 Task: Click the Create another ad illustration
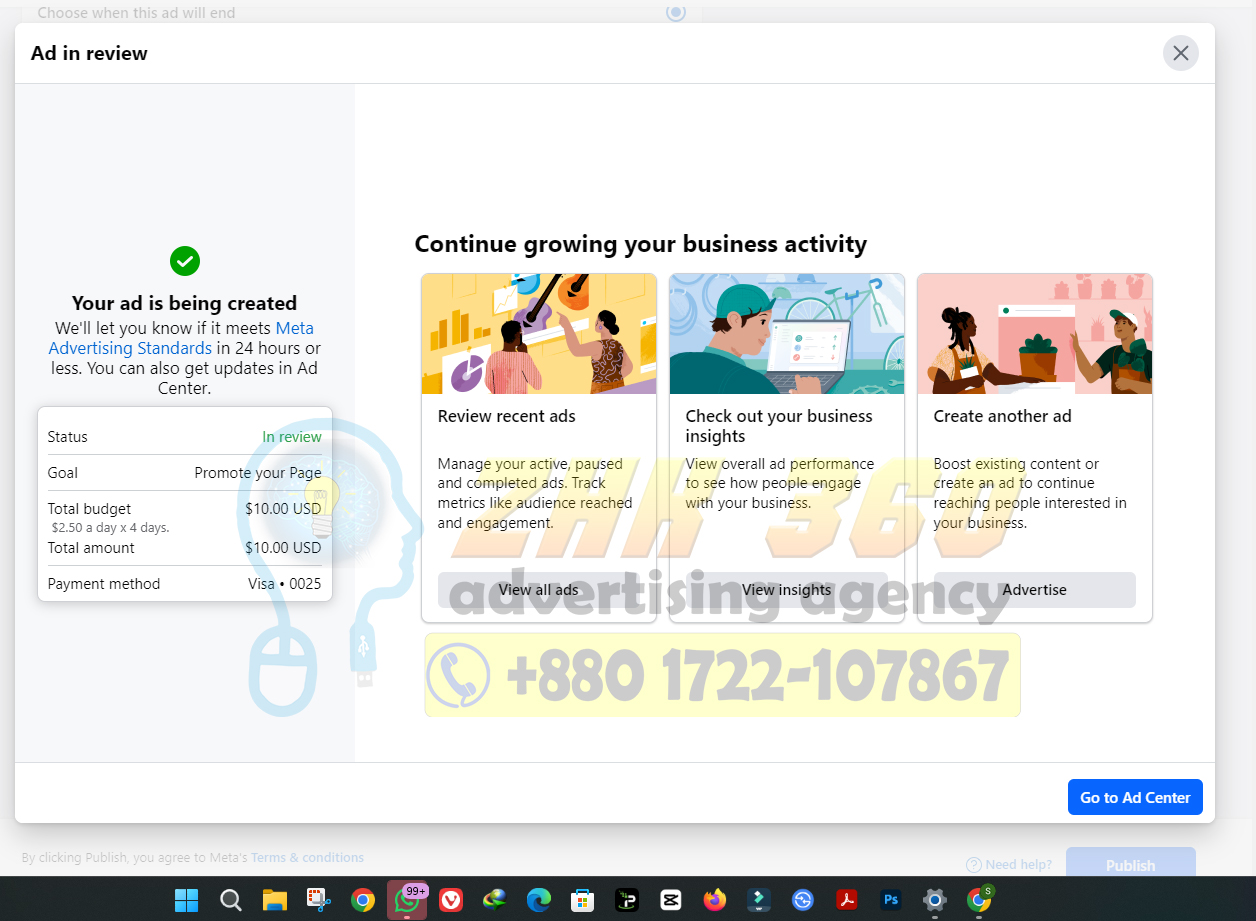tap(1035, 334)
